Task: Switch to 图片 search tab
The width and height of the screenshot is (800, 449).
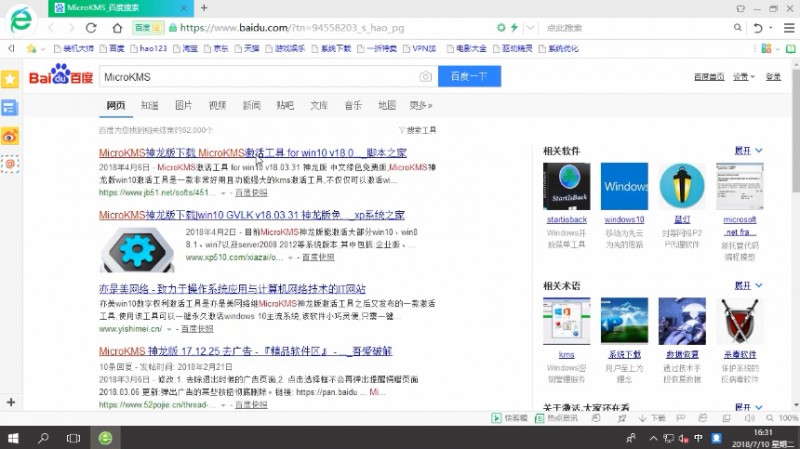Action: (x=184, y=105)
